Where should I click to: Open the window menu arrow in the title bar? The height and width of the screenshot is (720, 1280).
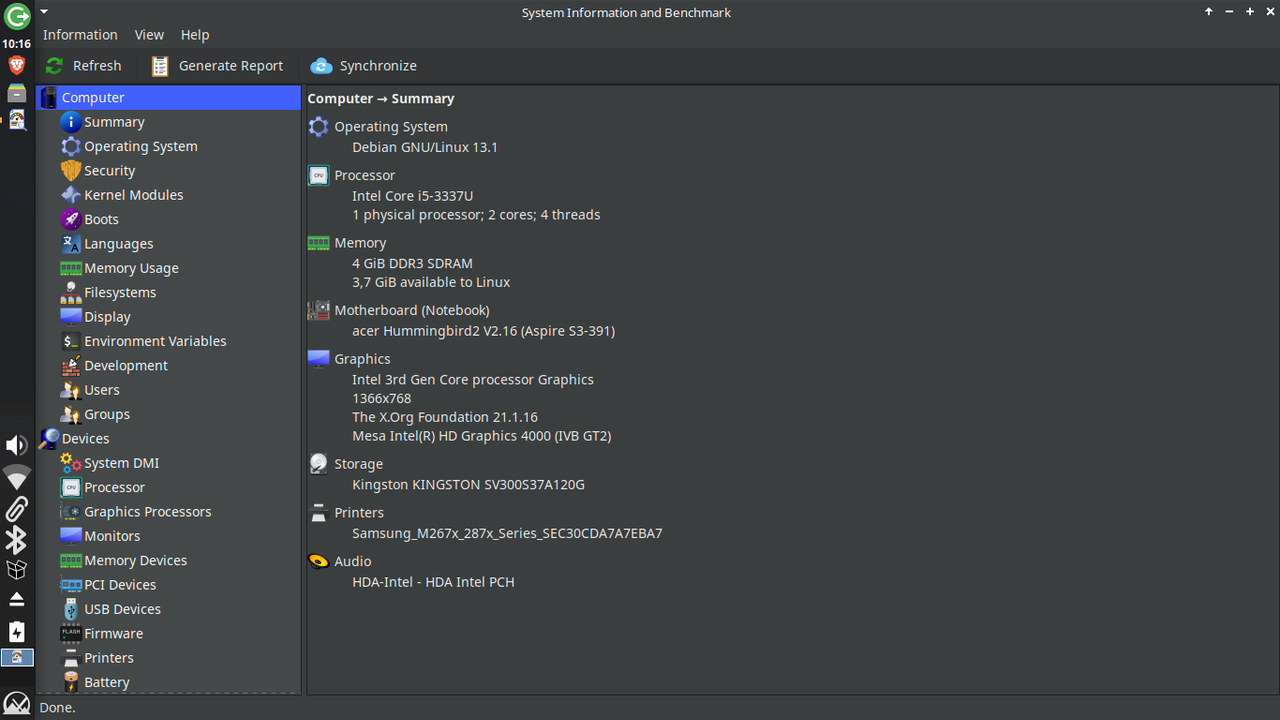coord(44,12)
